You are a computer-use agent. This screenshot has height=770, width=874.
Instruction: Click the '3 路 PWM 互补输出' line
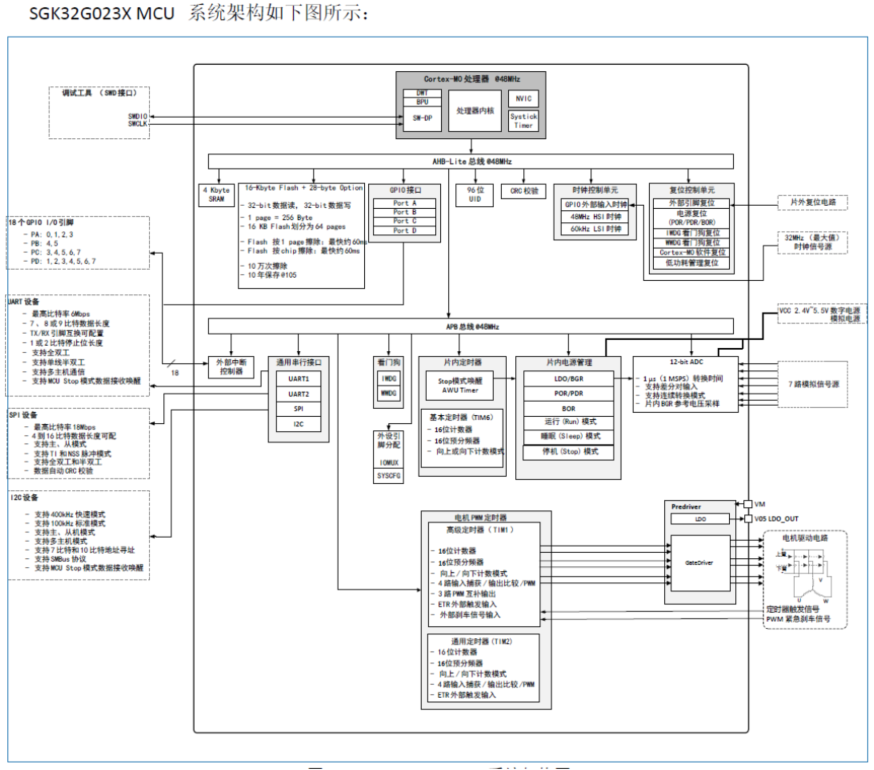coord(467,594)
